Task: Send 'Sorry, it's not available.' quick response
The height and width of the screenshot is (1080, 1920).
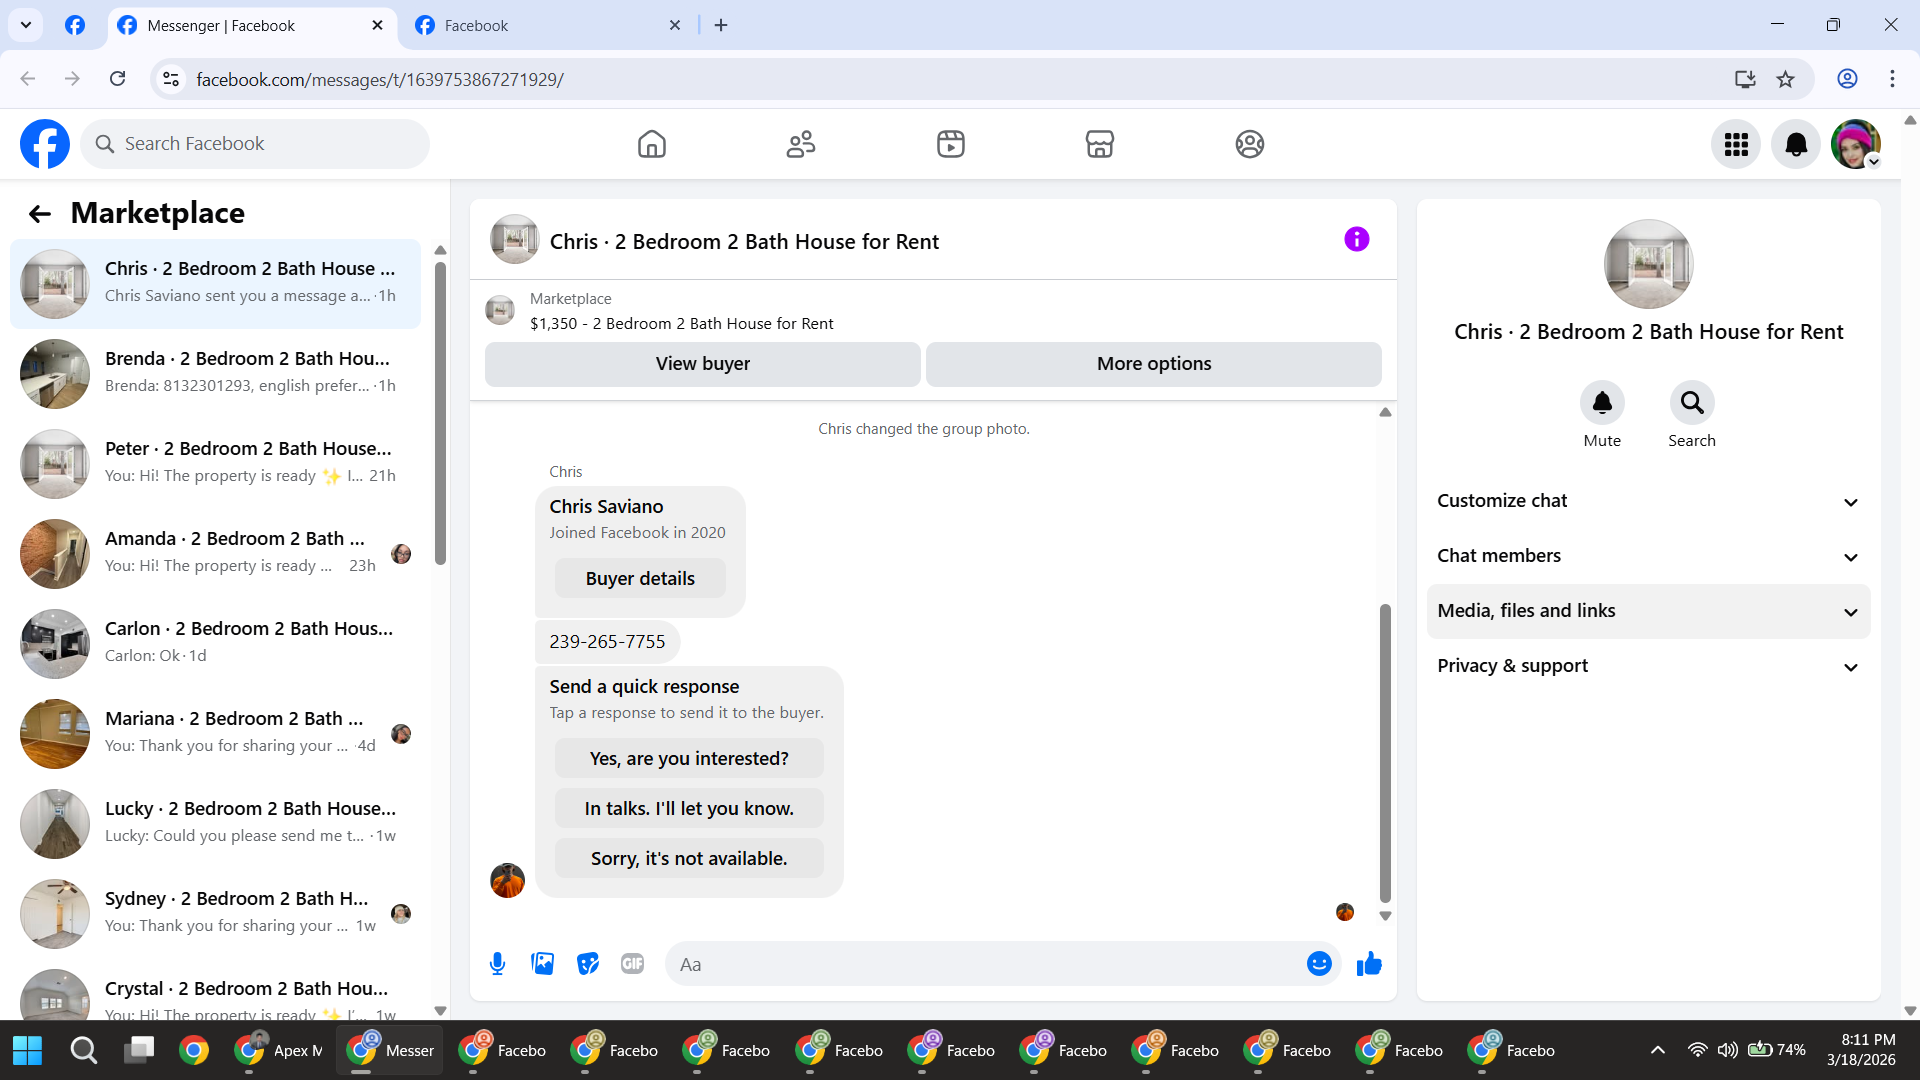Action: (689, 859)
